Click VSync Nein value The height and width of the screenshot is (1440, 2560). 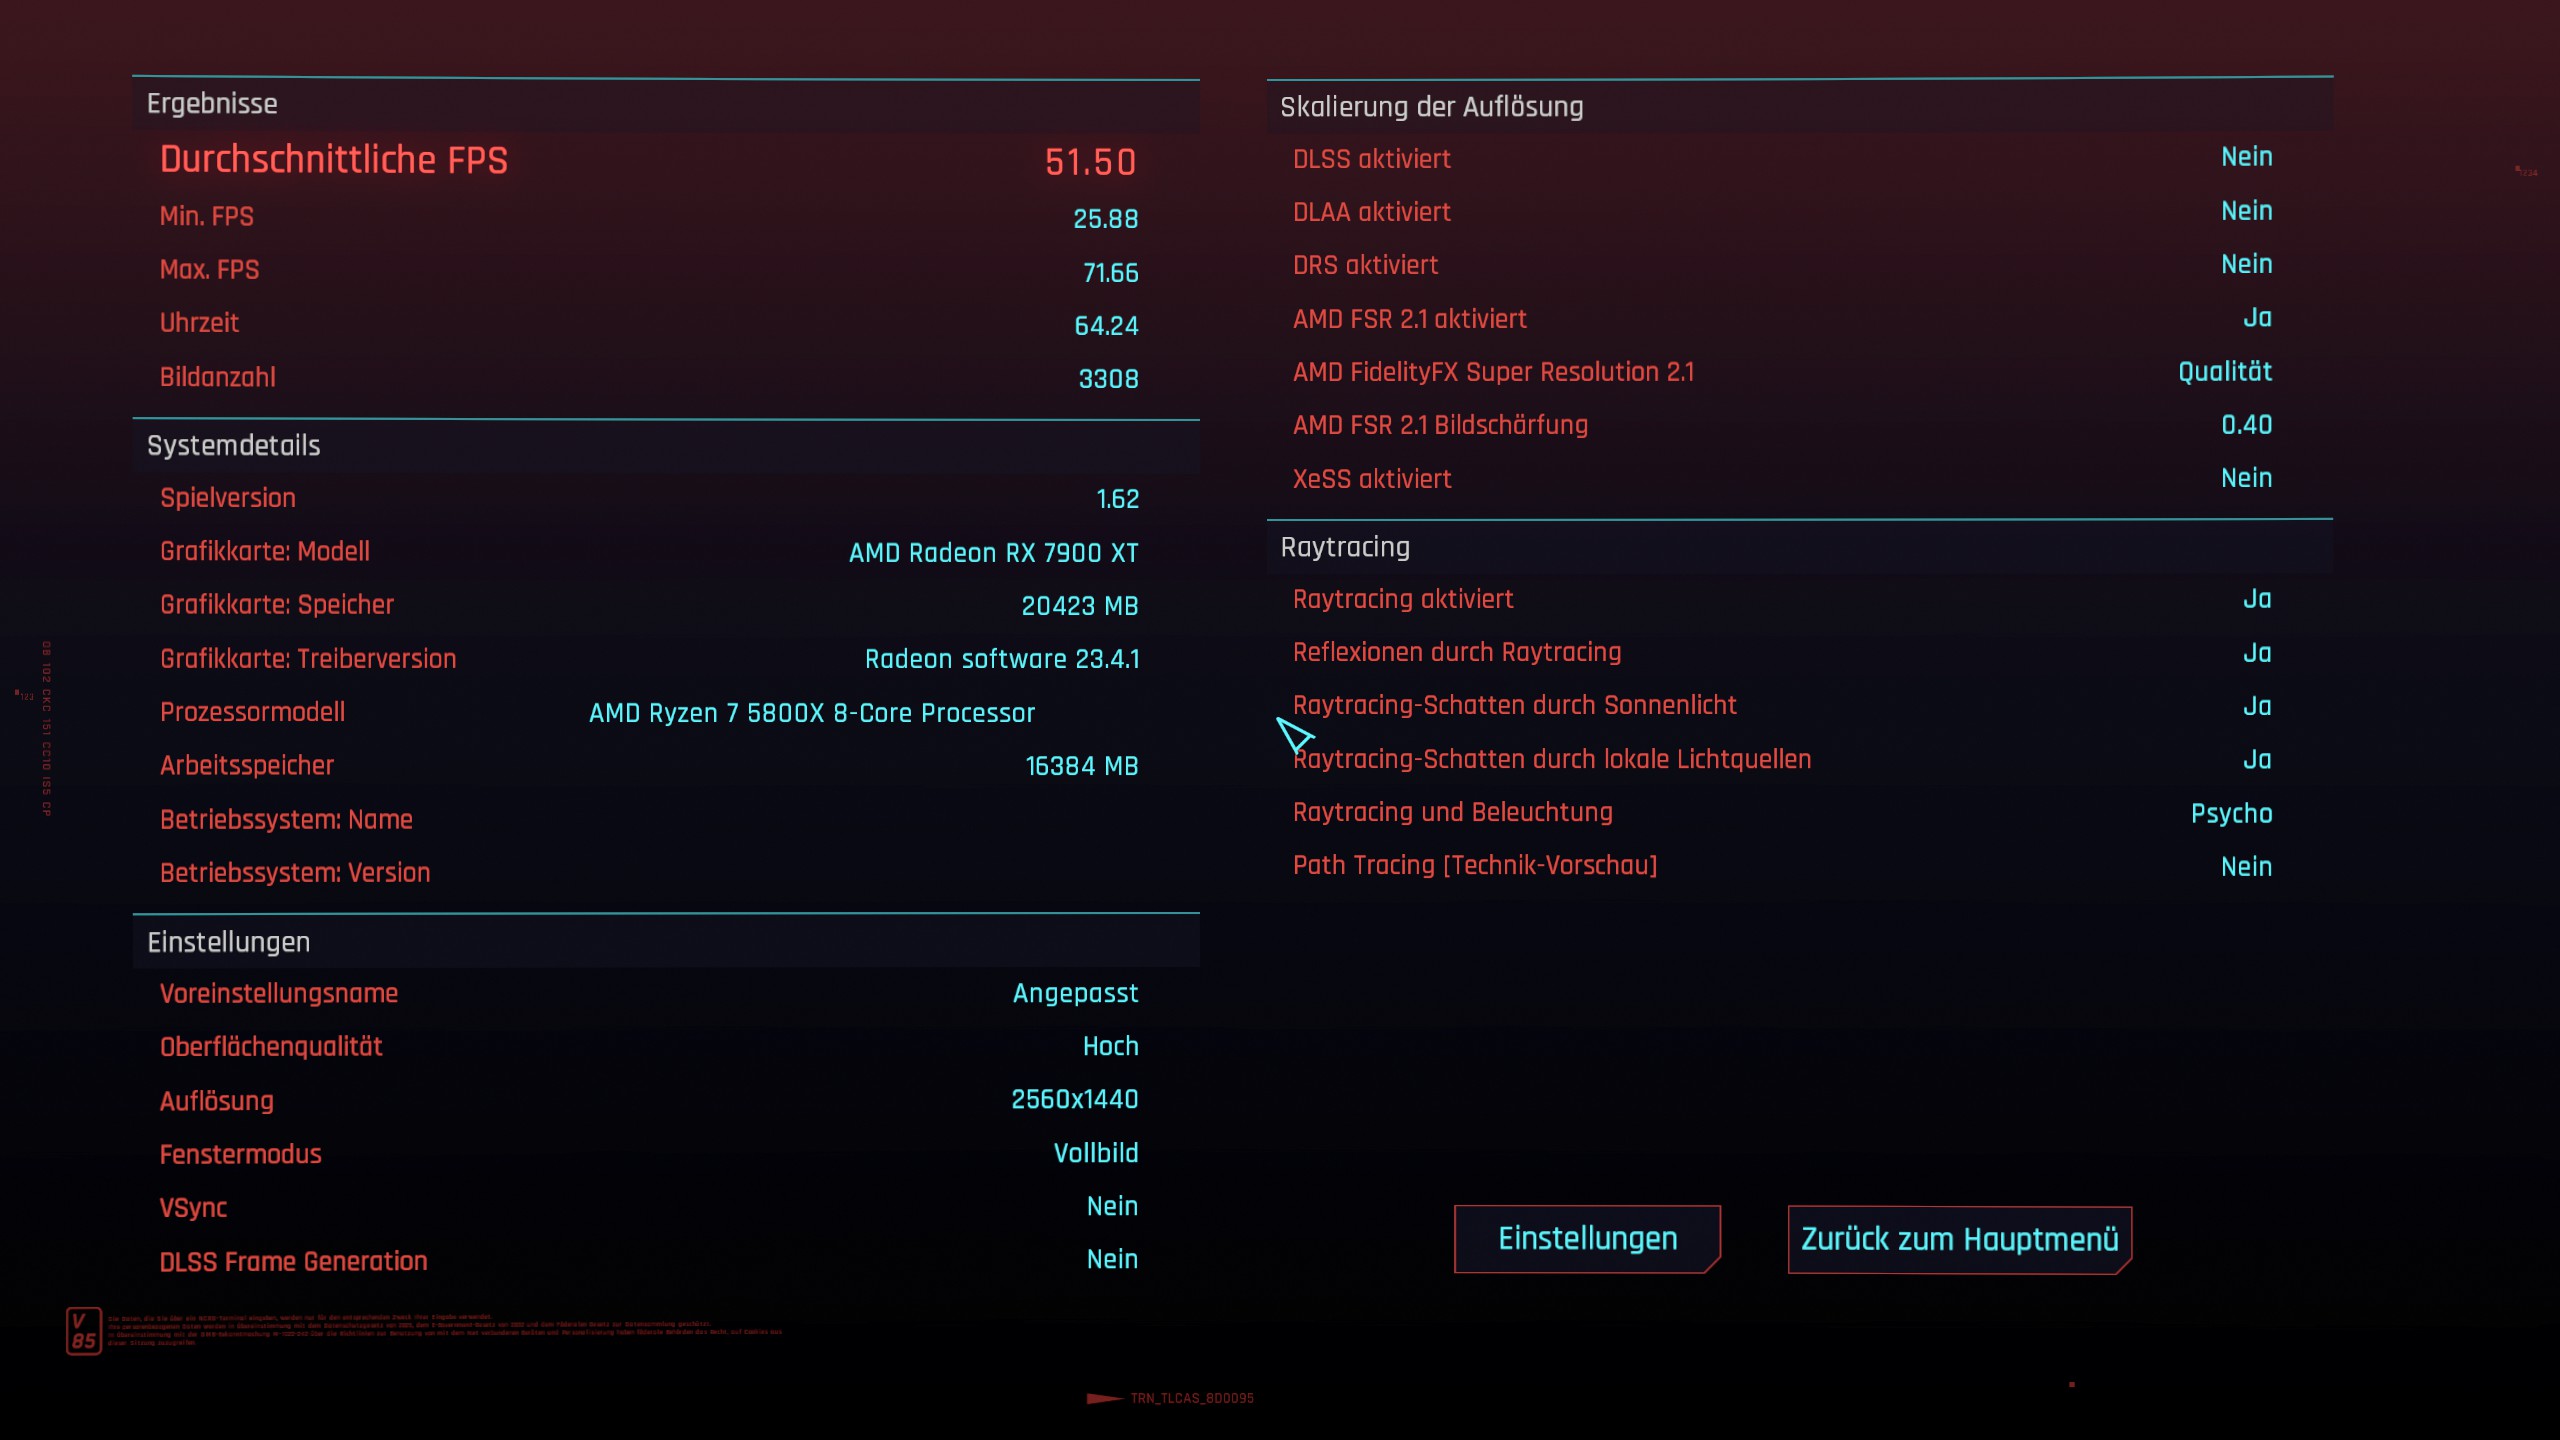point(1112,1207)
